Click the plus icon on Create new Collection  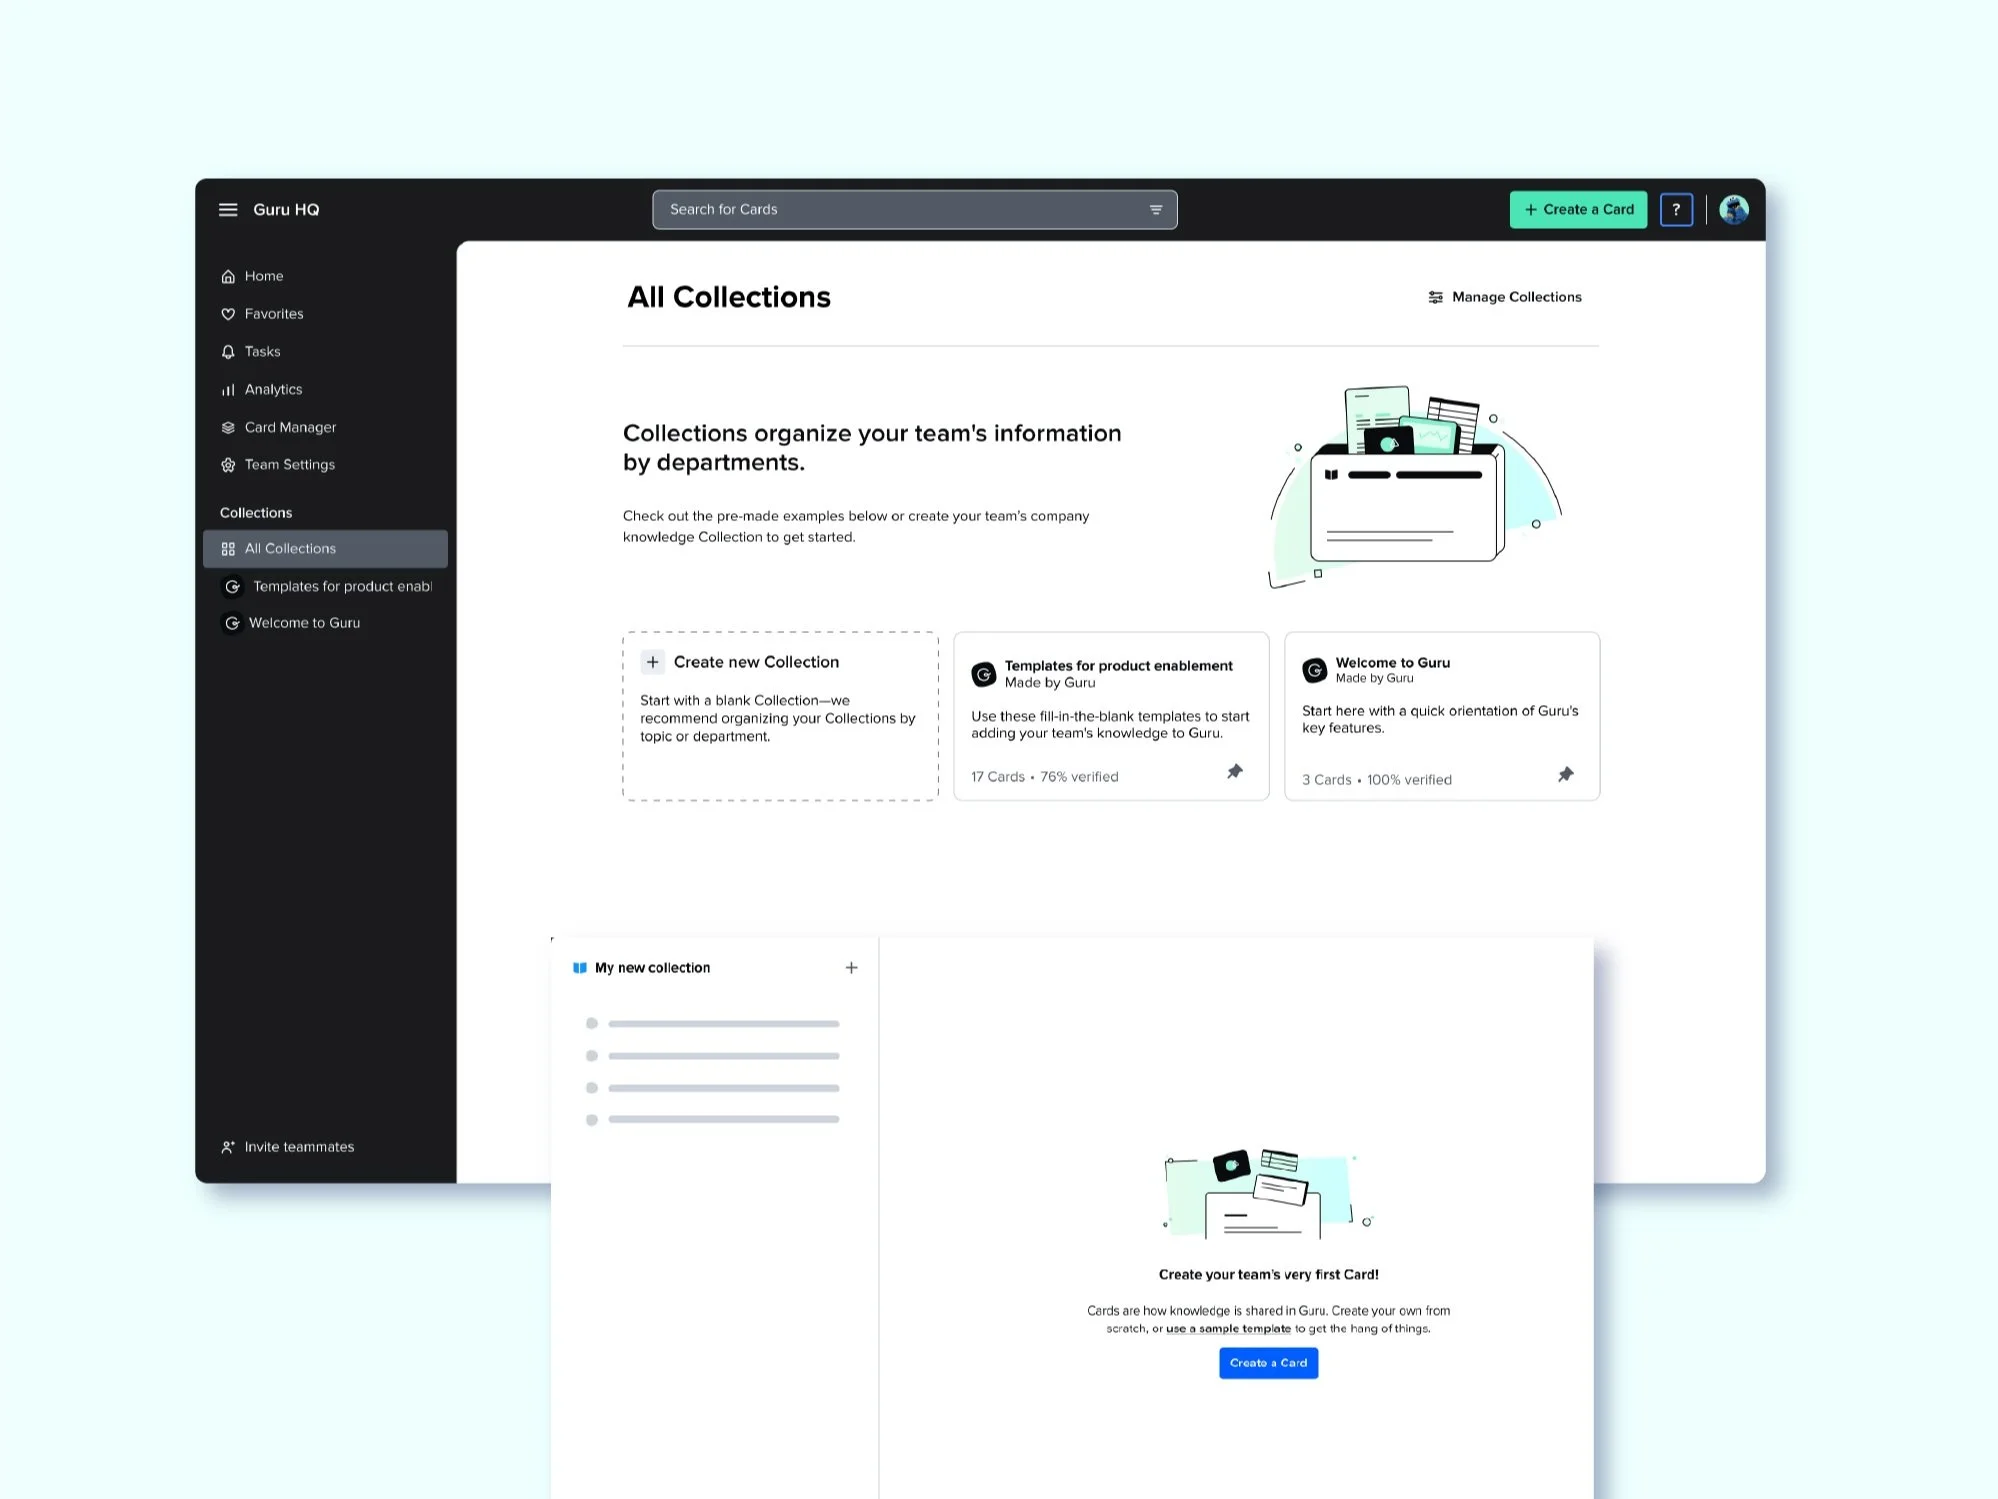coord(653,662)
